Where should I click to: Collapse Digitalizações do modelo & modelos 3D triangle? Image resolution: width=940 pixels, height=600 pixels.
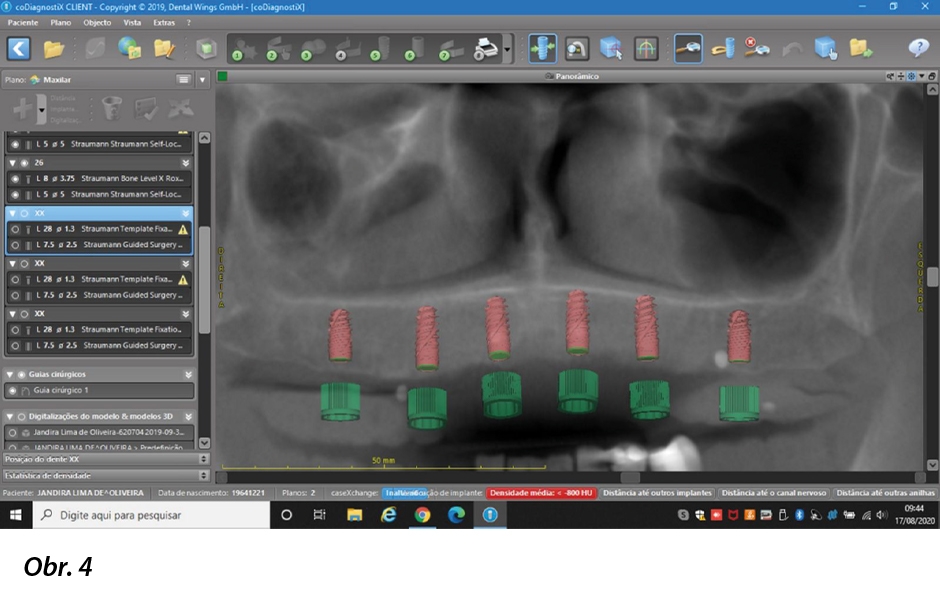pos(10,417)
